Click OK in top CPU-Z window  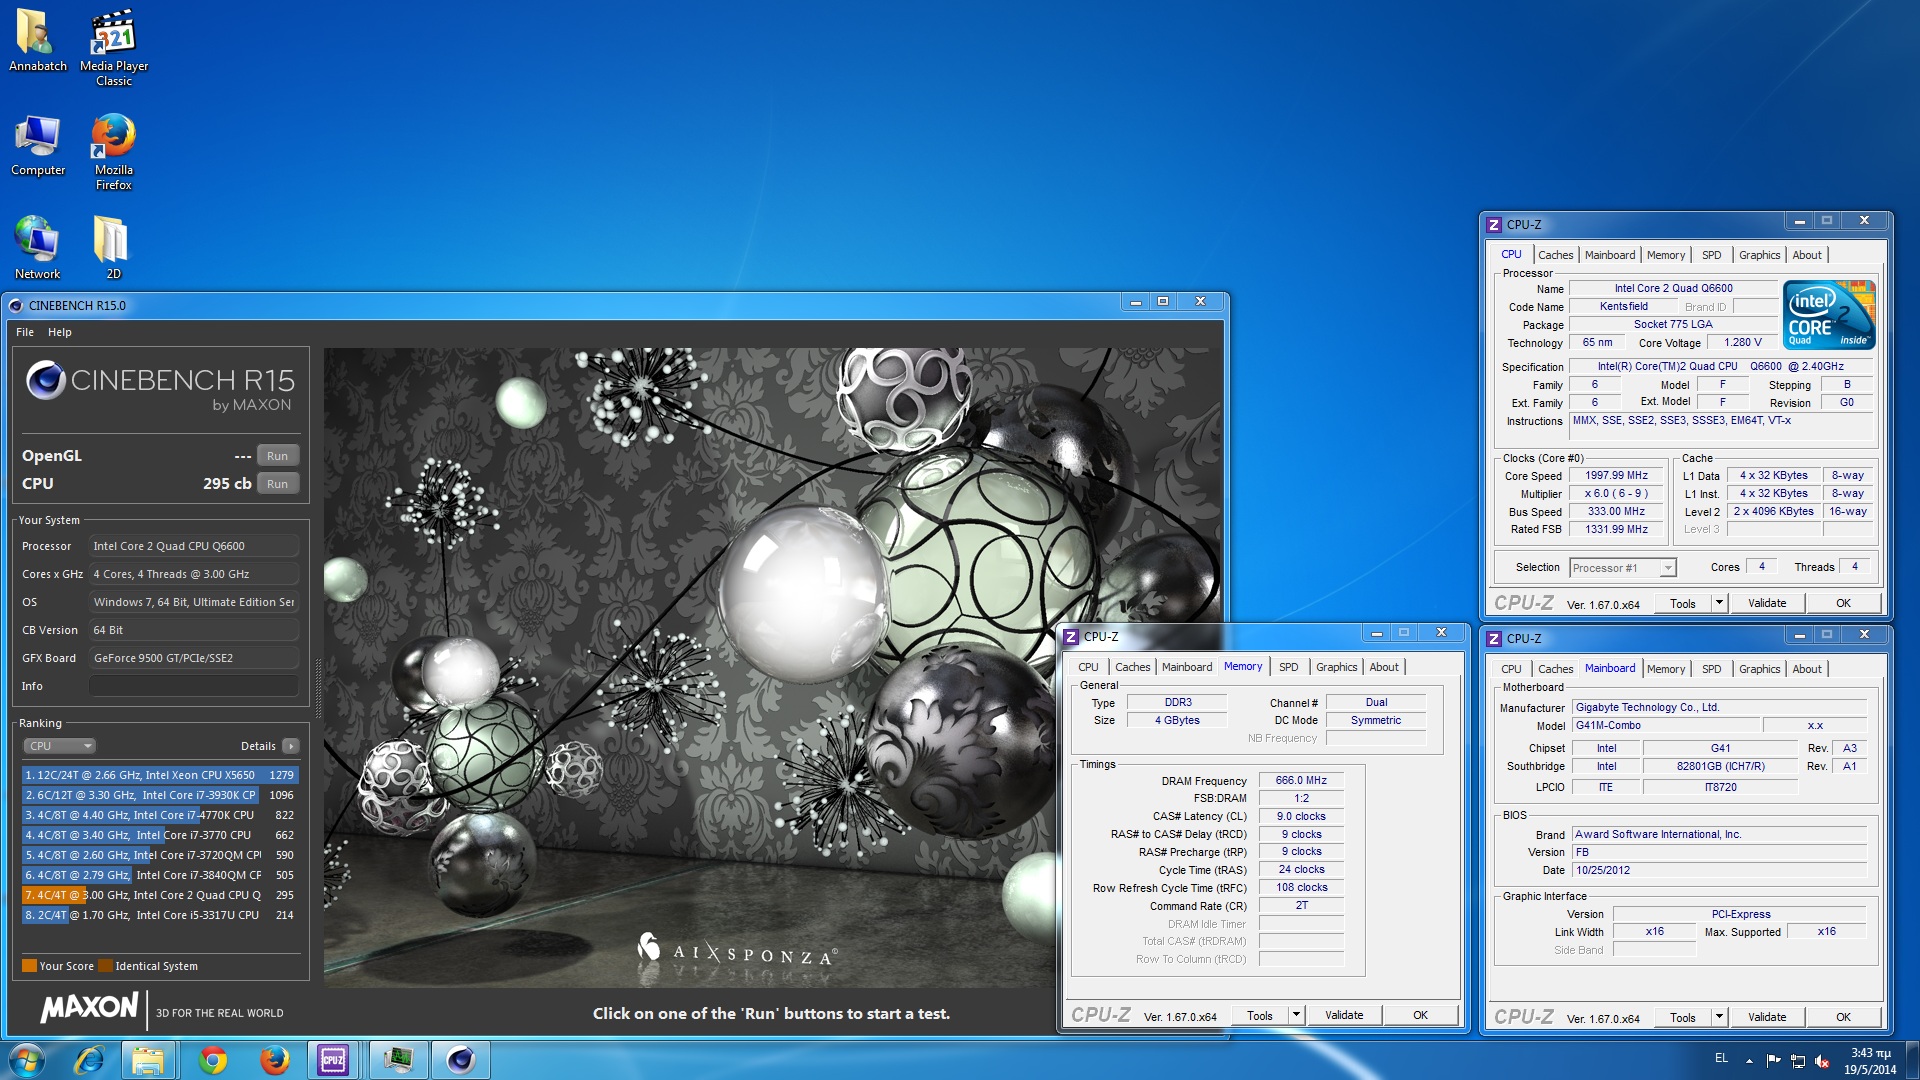click(x=1843, y=603)
